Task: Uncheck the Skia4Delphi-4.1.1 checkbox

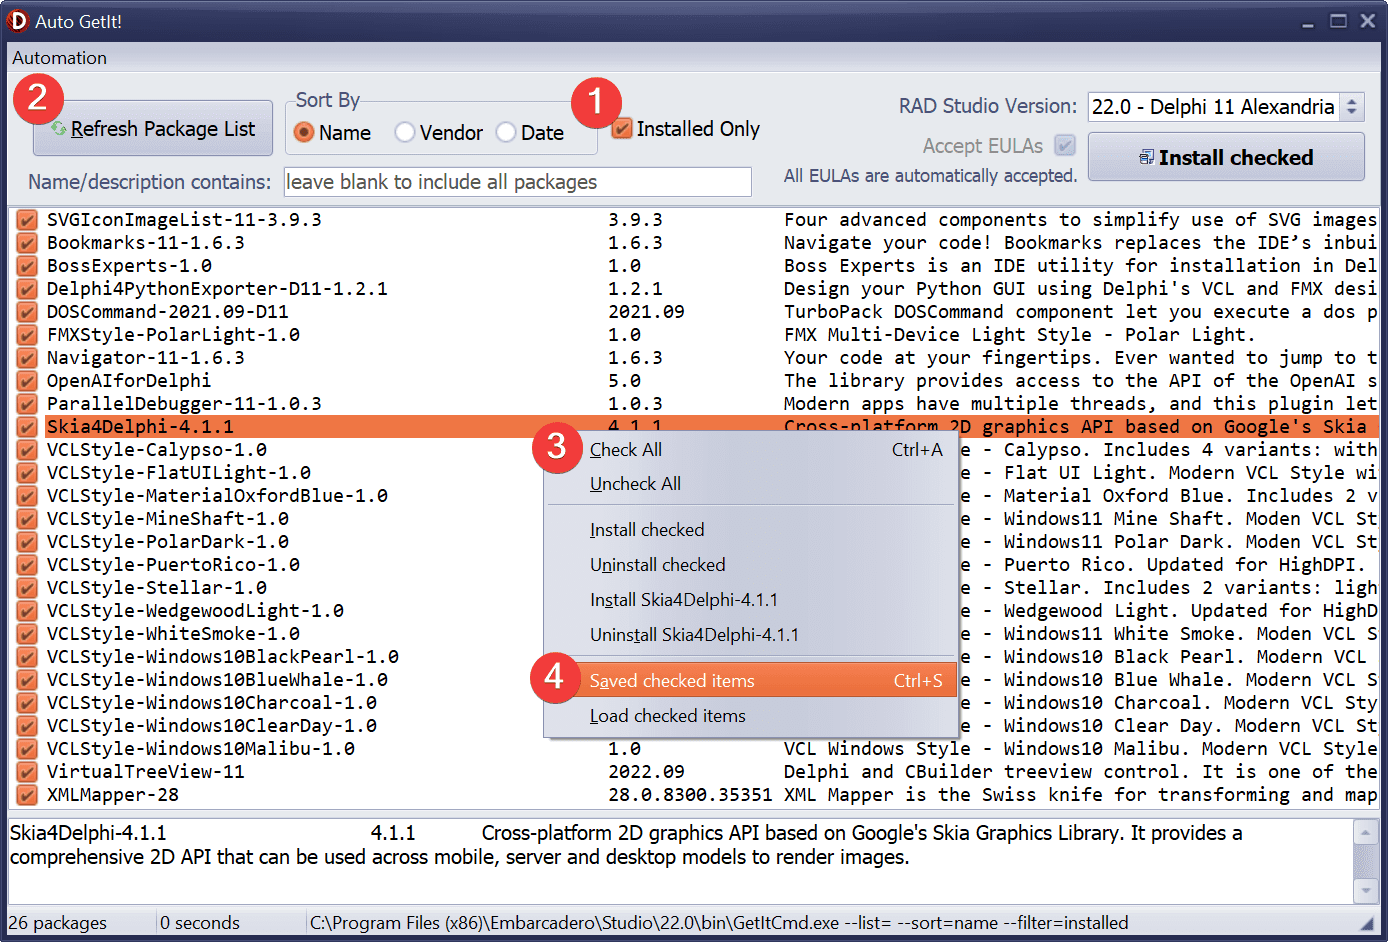Action: point(27,427)
